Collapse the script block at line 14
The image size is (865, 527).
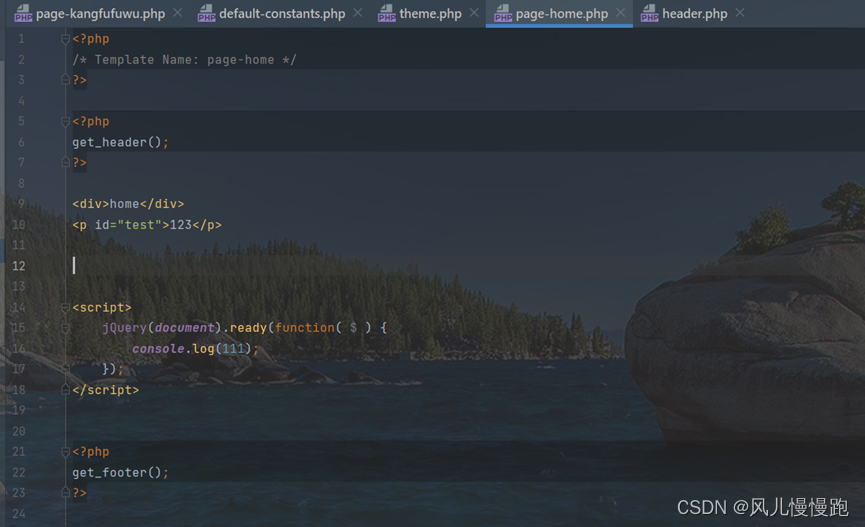65,307
